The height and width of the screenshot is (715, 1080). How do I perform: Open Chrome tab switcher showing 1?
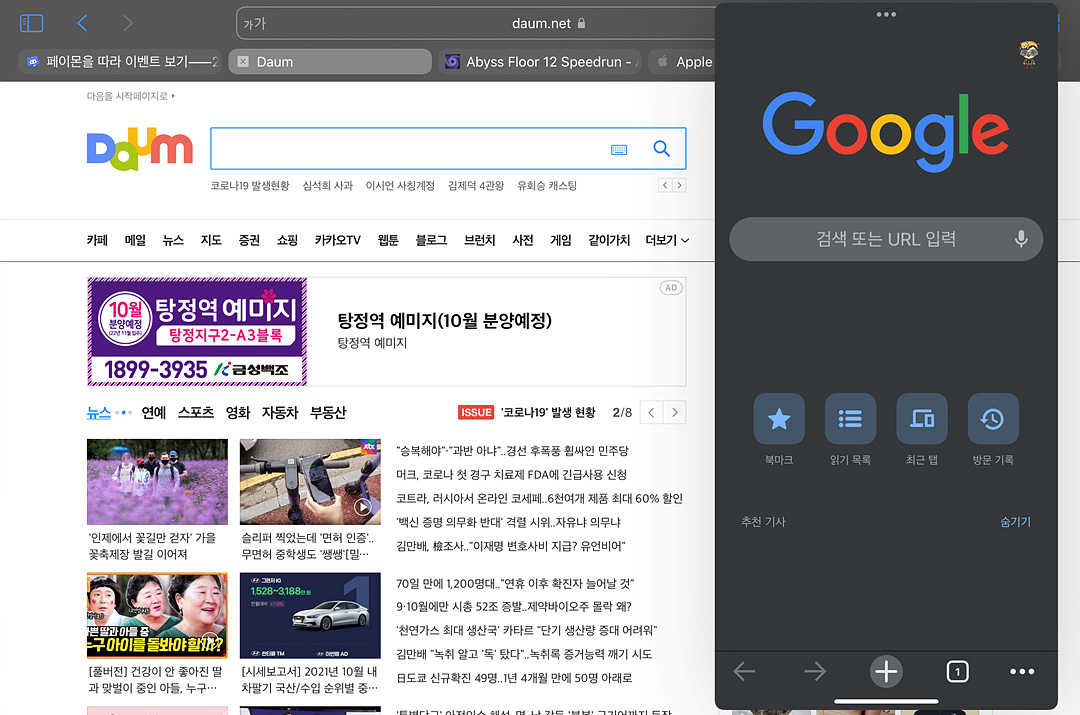(x=957, y=672)
